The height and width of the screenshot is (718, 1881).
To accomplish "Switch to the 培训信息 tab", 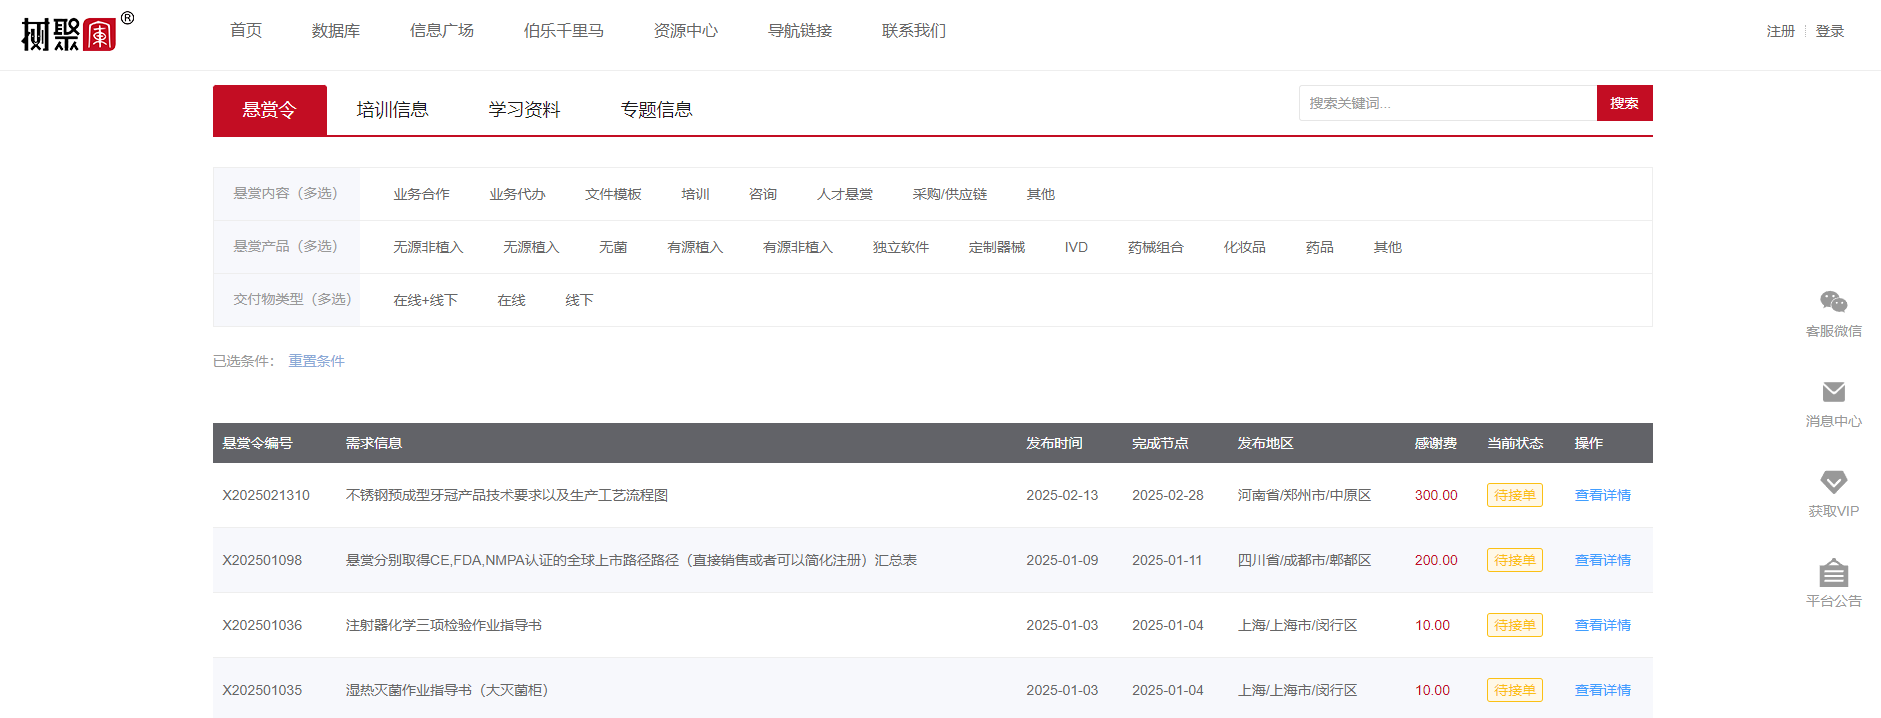I will [392, 110].
